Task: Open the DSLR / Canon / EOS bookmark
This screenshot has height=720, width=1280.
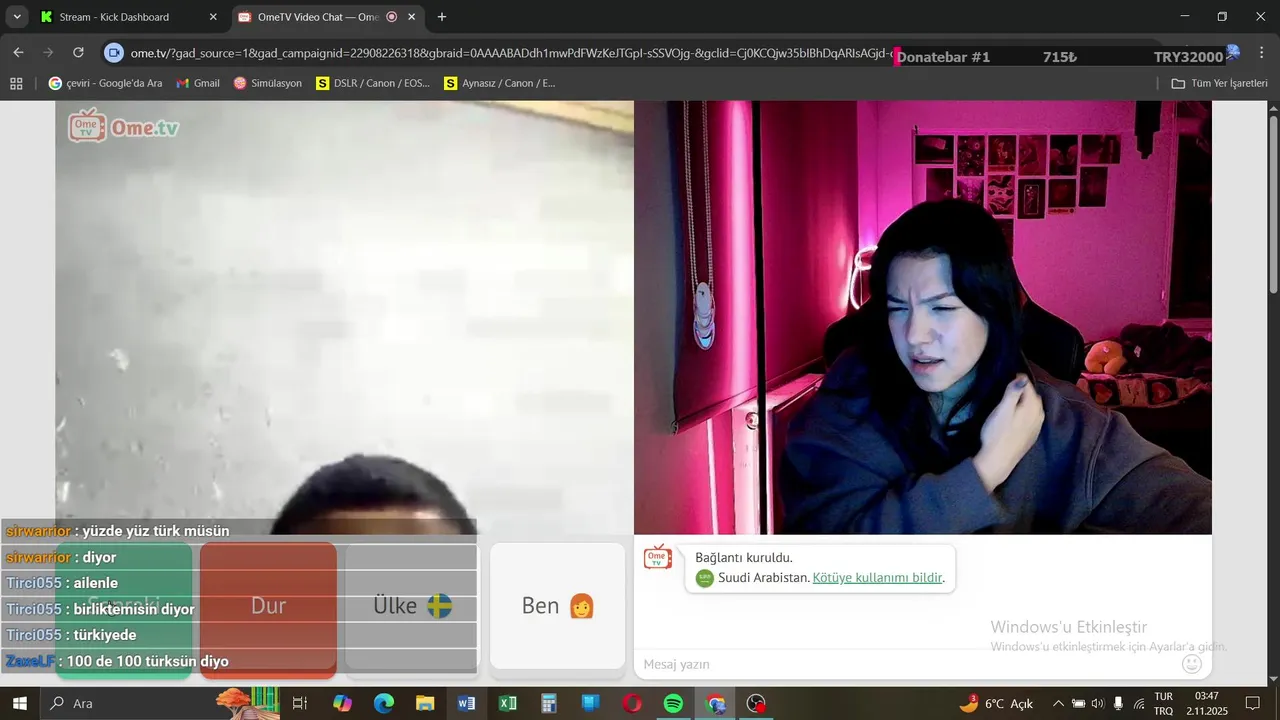Action: pos(373,83)
